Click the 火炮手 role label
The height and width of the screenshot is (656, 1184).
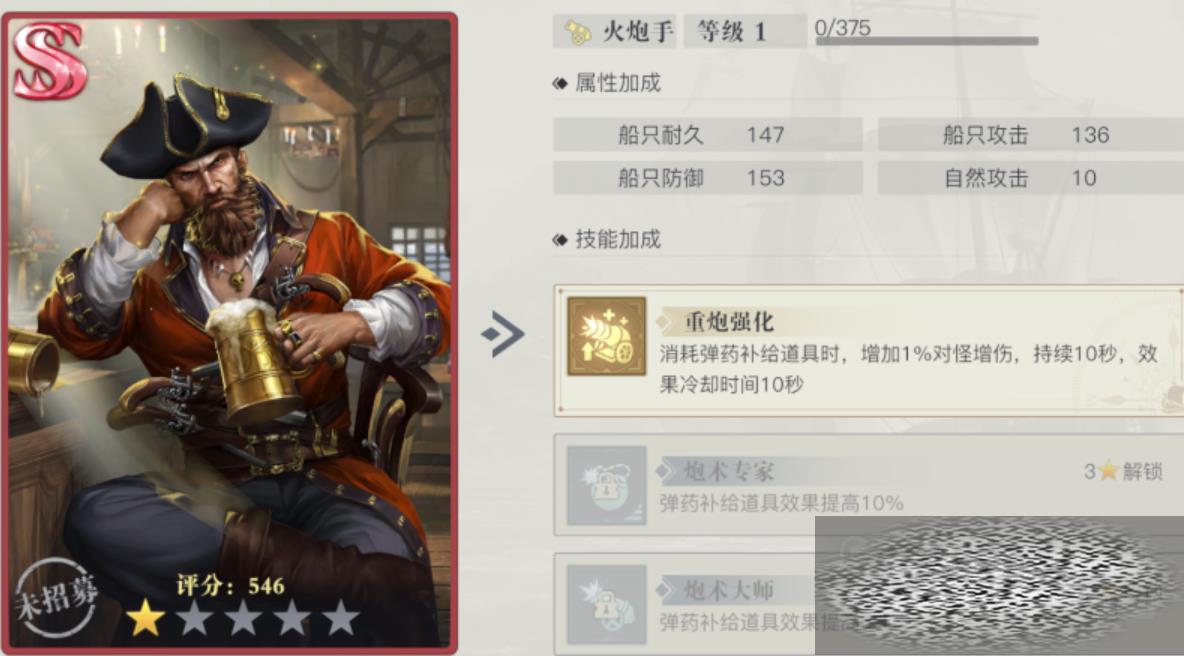pos(637,32)
